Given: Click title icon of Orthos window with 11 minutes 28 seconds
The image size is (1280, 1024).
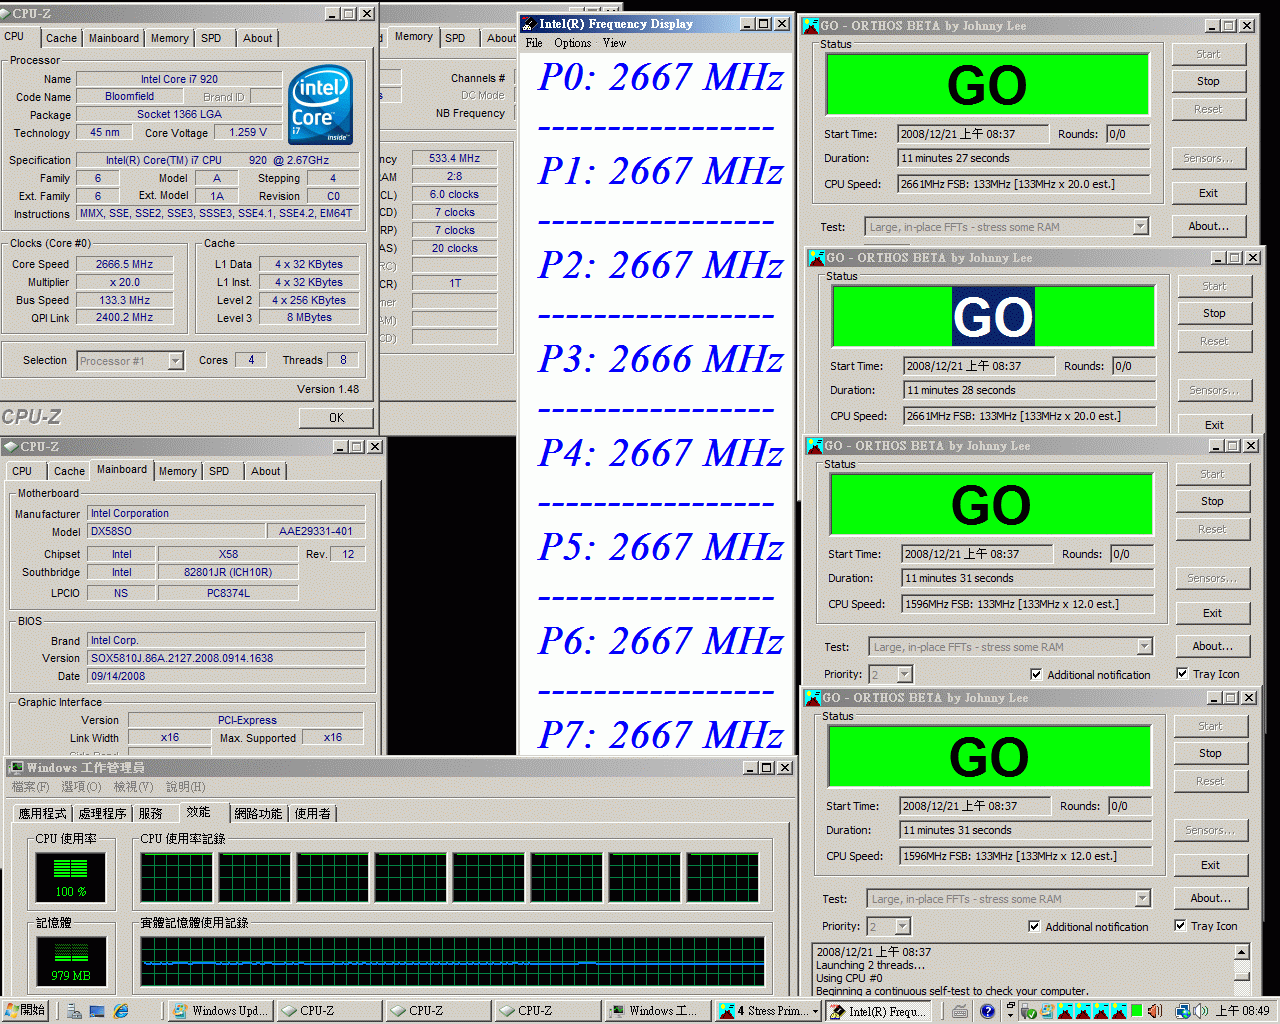Looking at the screenshot, I should (817, 258).
